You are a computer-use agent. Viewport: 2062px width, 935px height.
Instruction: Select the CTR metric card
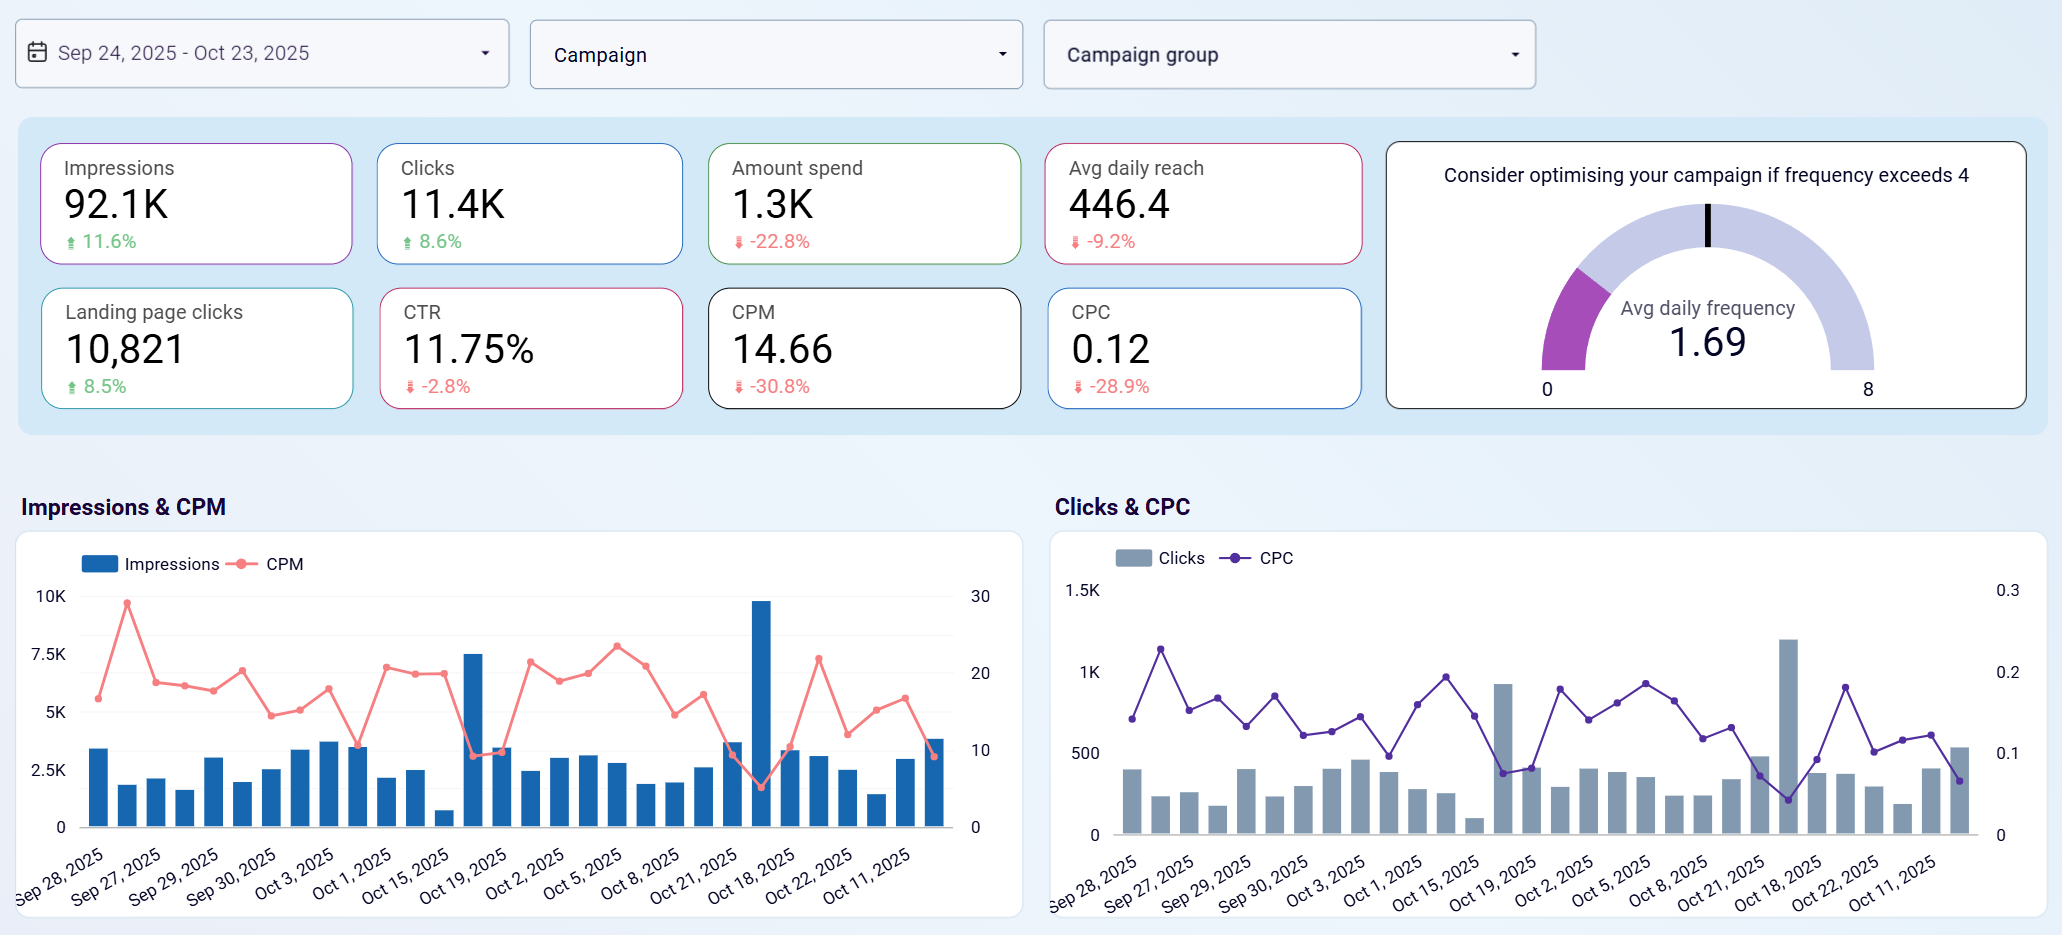[530, 348]
